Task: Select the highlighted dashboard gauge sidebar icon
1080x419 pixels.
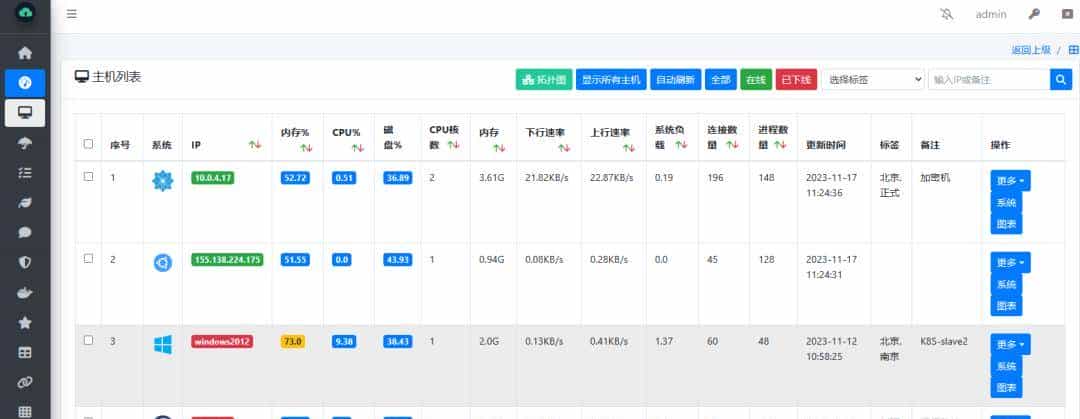Action: point(25,83)
